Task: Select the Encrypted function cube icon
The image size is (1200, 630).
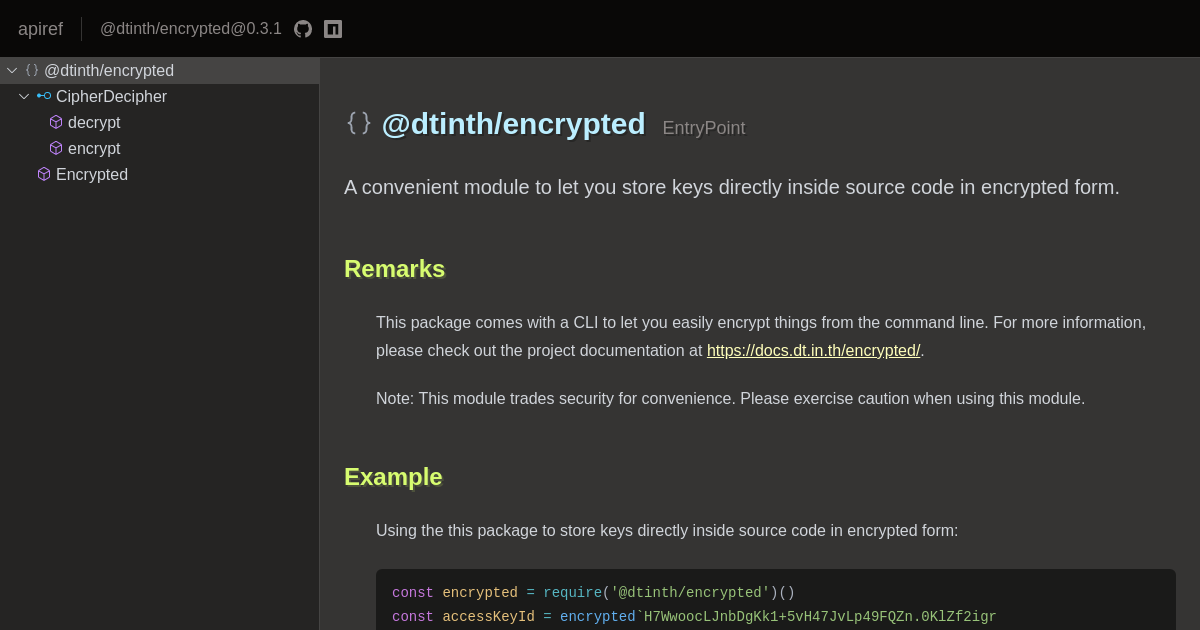Action: pyautogui.click(x=44, y=174)
